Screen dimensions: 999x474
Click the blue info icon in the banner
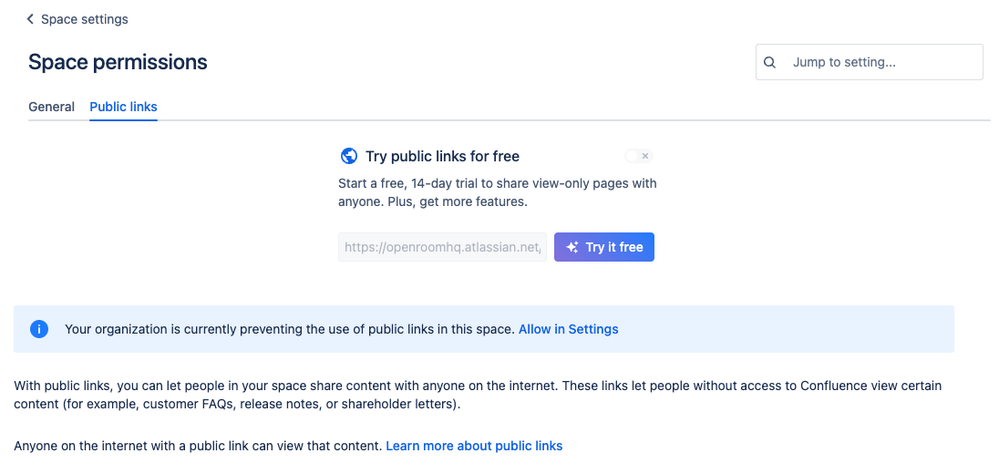[x=39, y=329]
